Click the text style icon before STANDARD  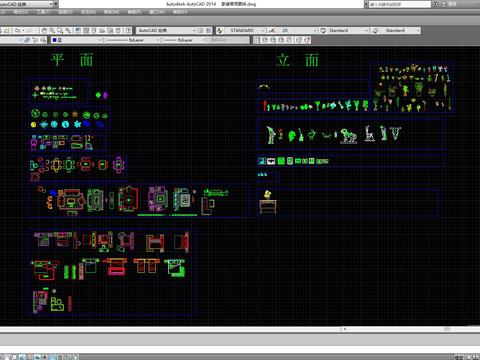coord(220,30)
